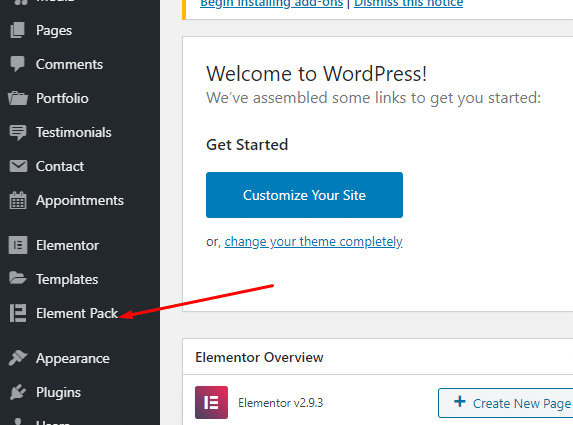Click the Pages stacked-sheets icon
The height and width of the screenshot is (425, 573).
point(18,30)
